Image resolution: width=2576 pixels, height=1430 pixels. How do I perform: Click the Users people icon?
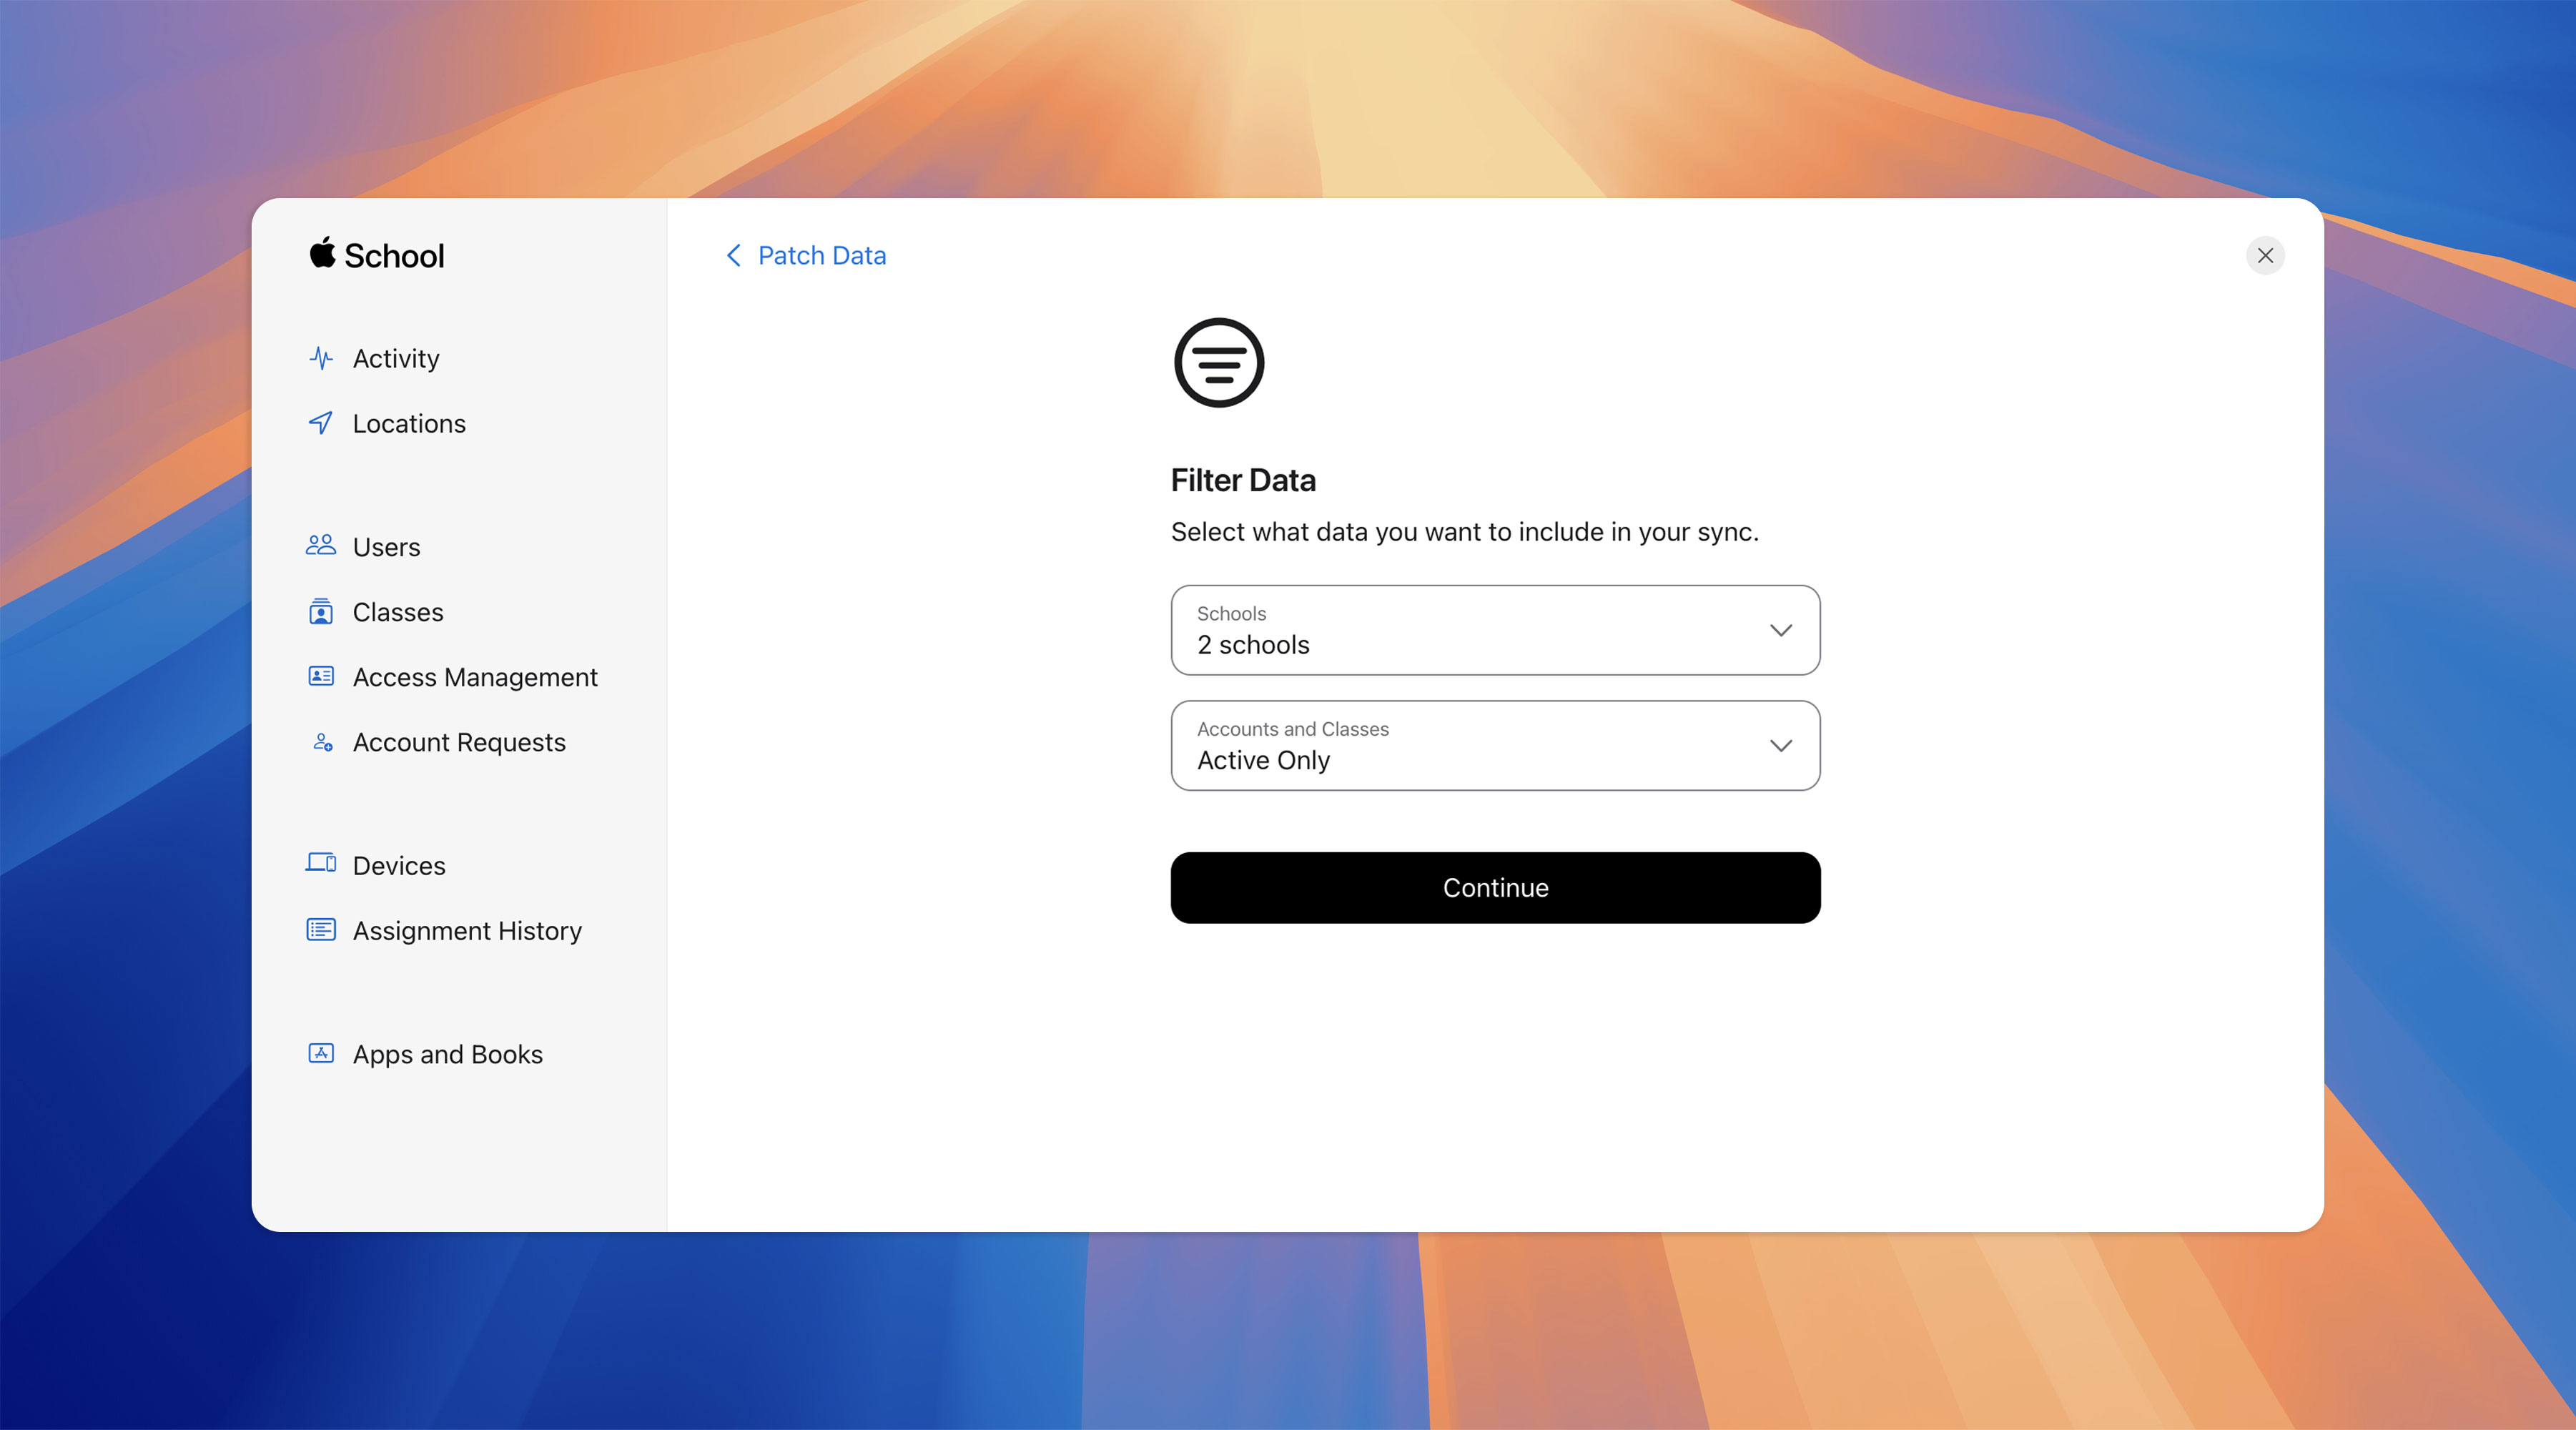click(x=321, y=546)
